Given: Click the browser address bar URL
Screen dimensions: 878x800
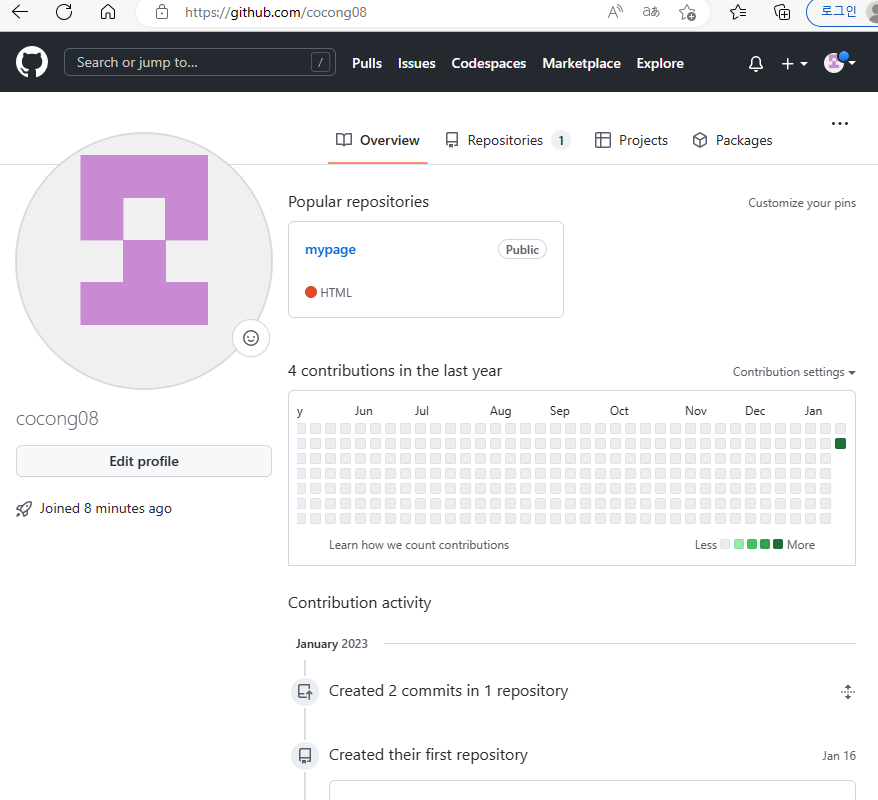Looking at the screenshot, I should [x=276, y=12].
